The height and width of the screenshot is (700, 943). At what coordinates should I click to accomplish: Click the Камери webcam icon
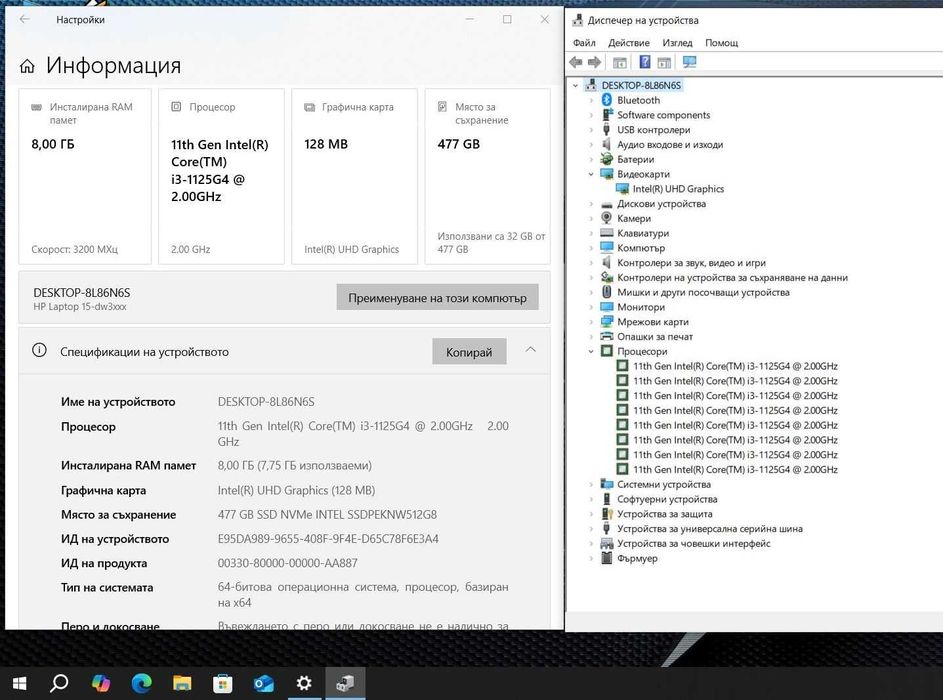607,218
